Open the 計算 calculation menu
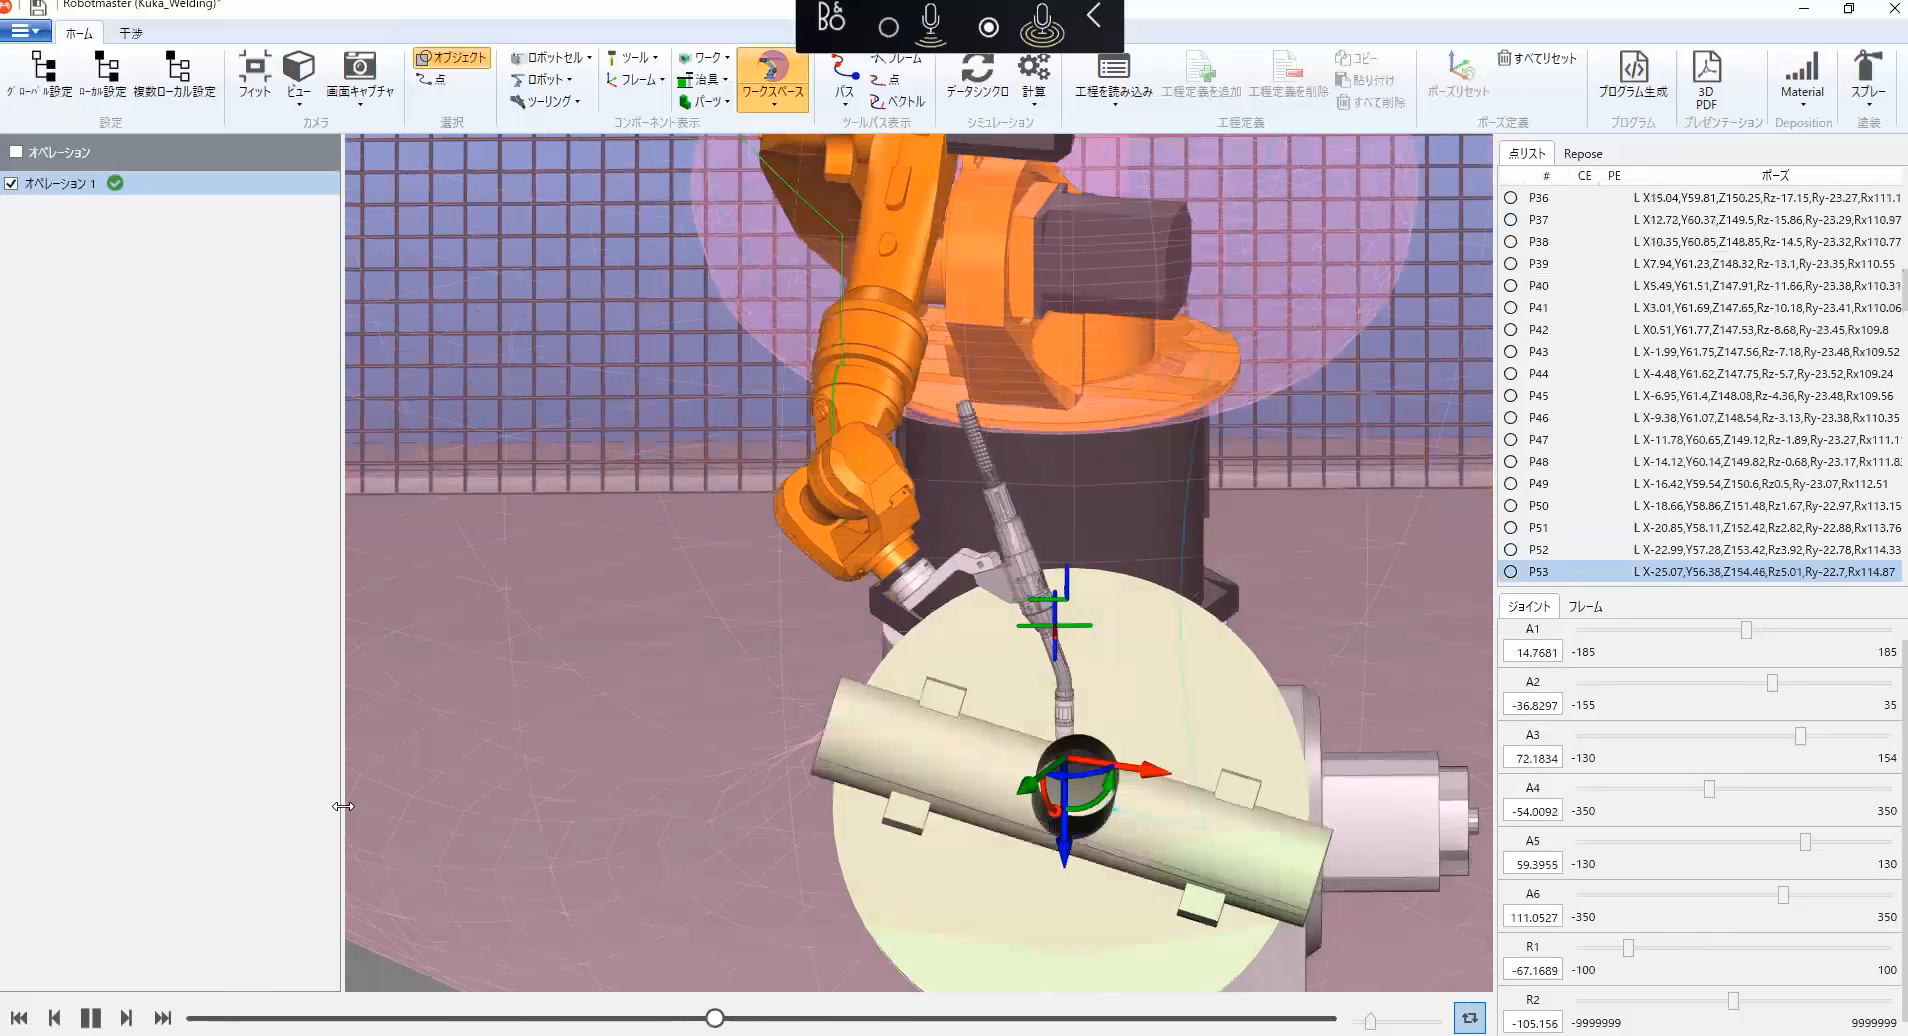Viewport: 1908px width, 1036px height. [x=1034, y=78]
